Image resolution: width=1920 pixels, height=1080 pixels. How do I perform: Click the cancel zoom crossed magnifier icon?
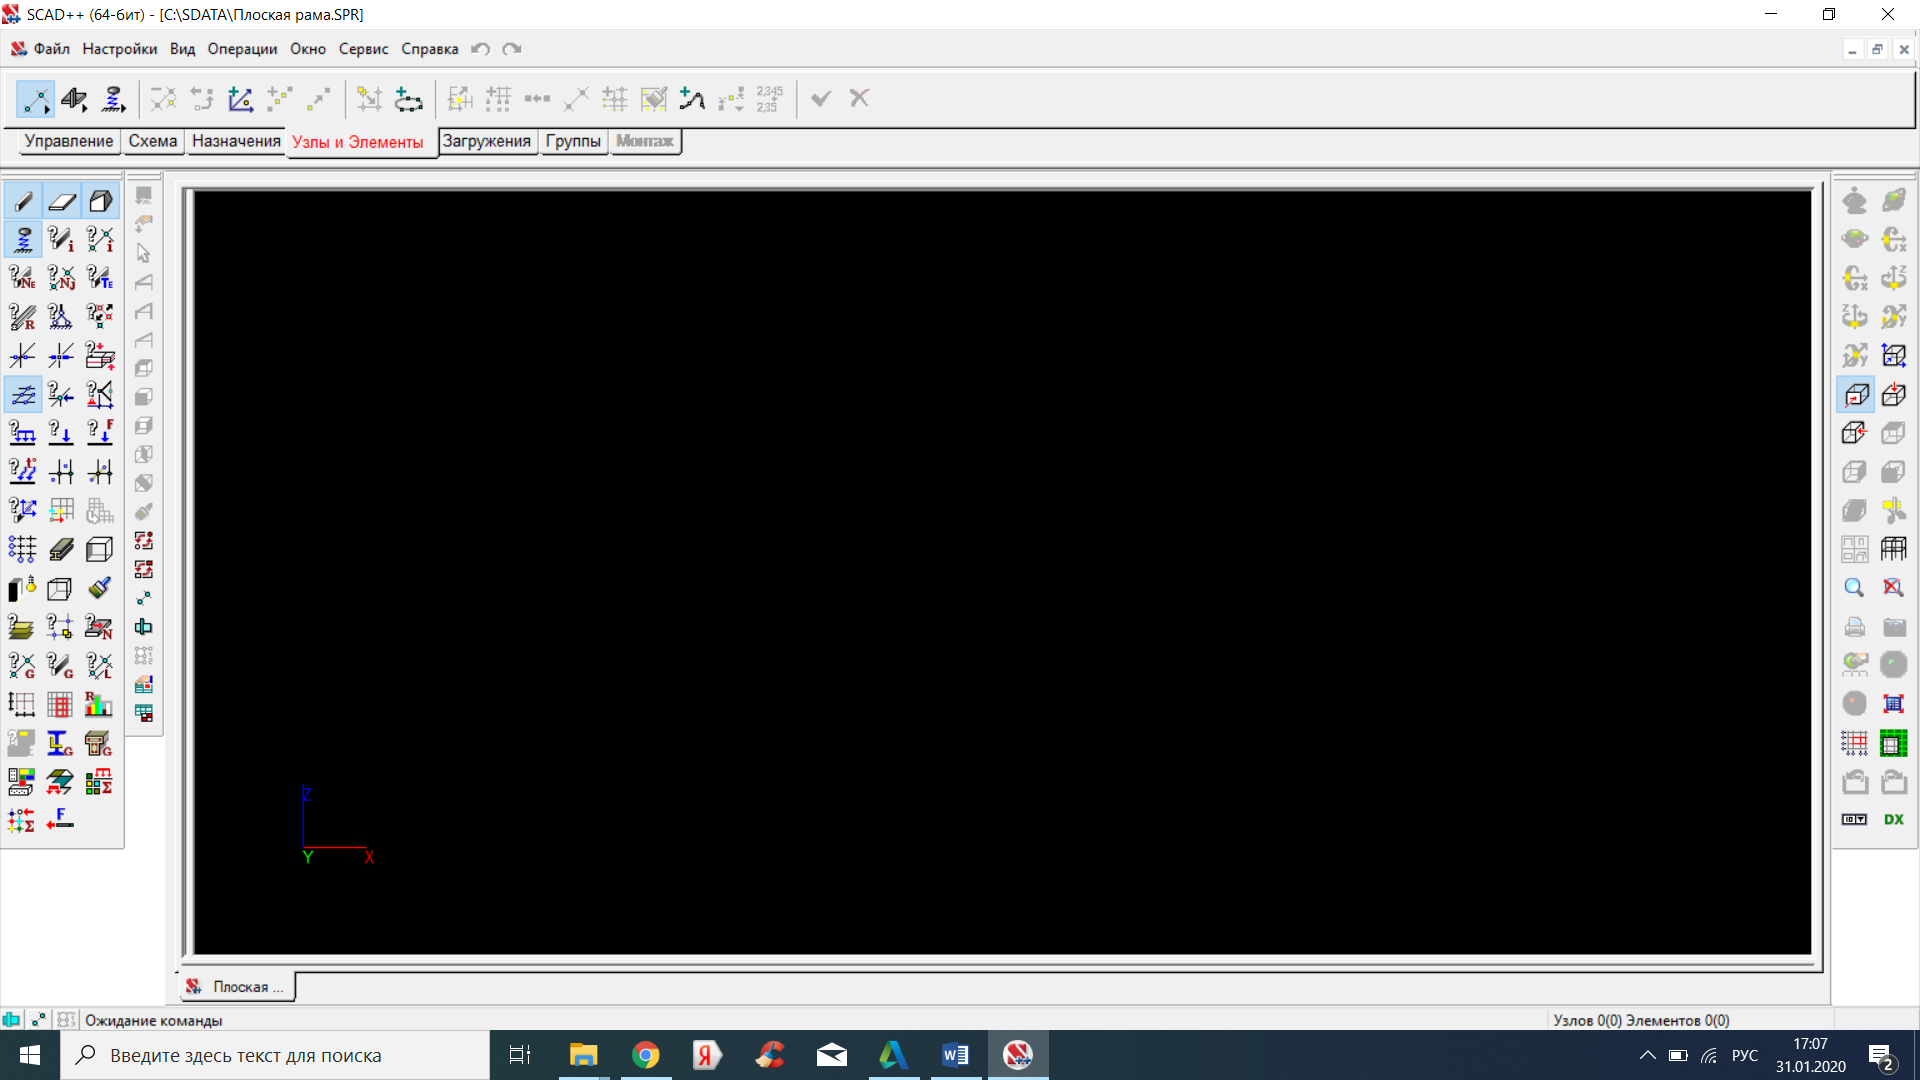coord(1894,588)
